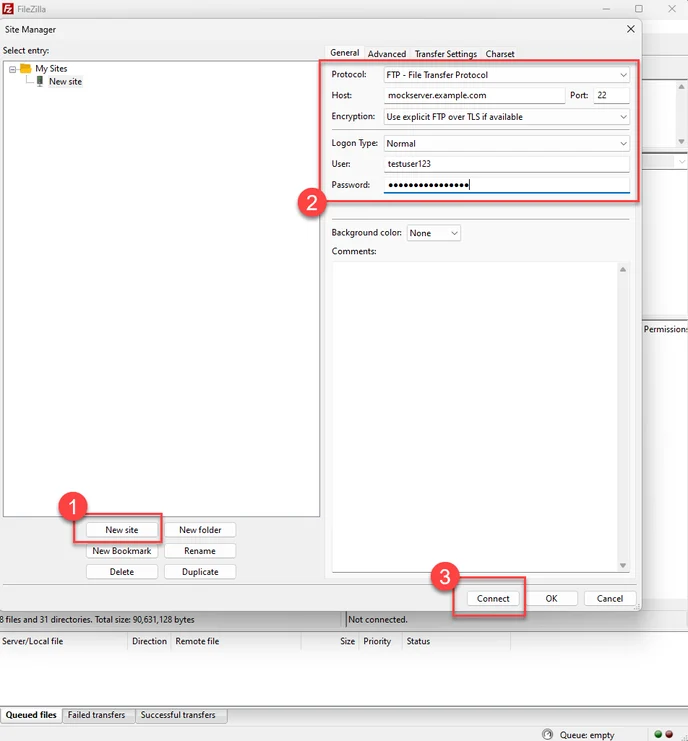Open the Transfer Settings tab
Viewport: 688px width, 741px height.
pyautogui.click(x=446, y=54)
